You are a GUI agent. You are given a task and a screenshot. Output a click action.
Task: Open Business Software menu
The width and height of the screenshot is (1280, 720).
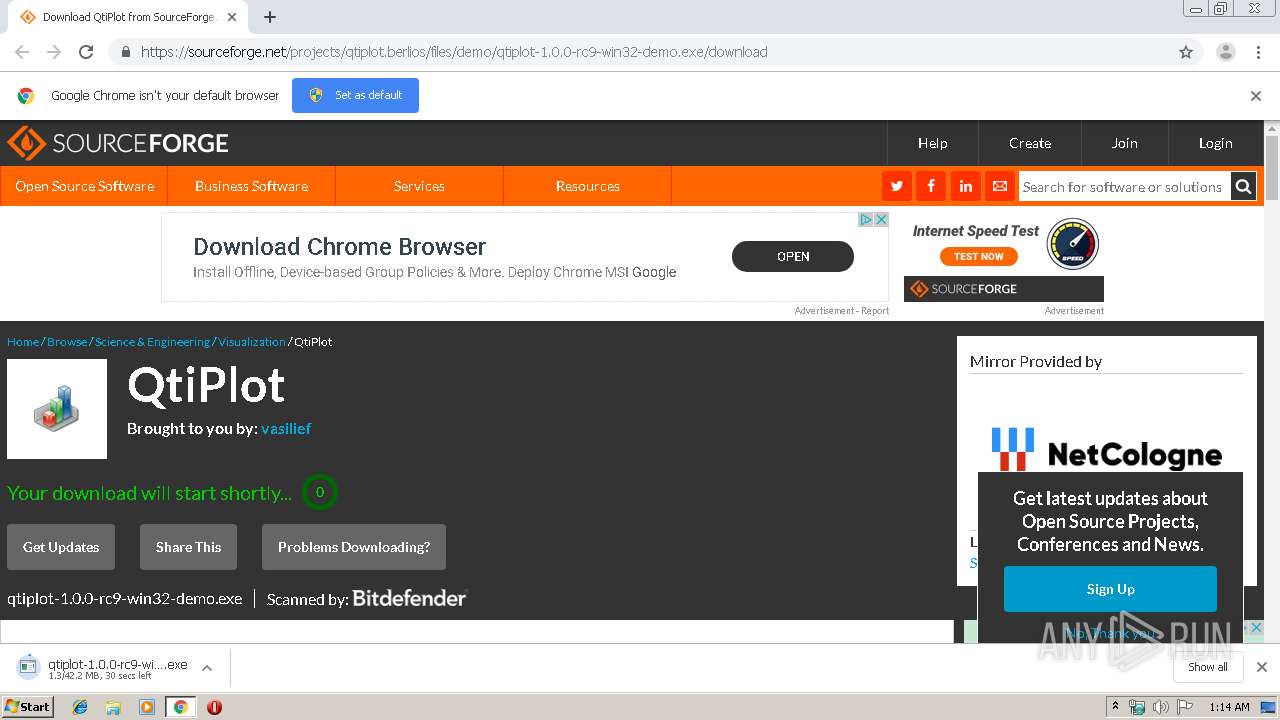point(251,186)
